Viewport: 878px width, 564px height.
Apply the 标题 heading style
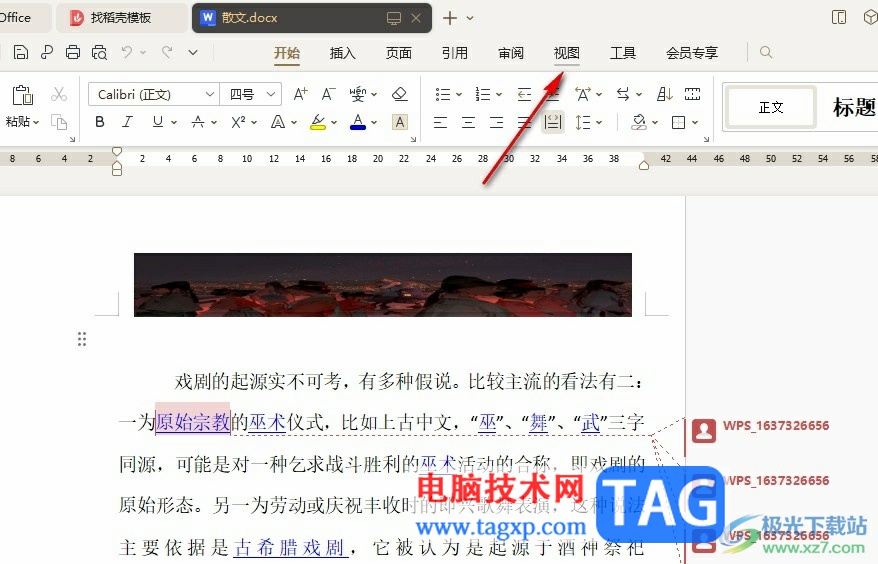click(x=852, y=107)
